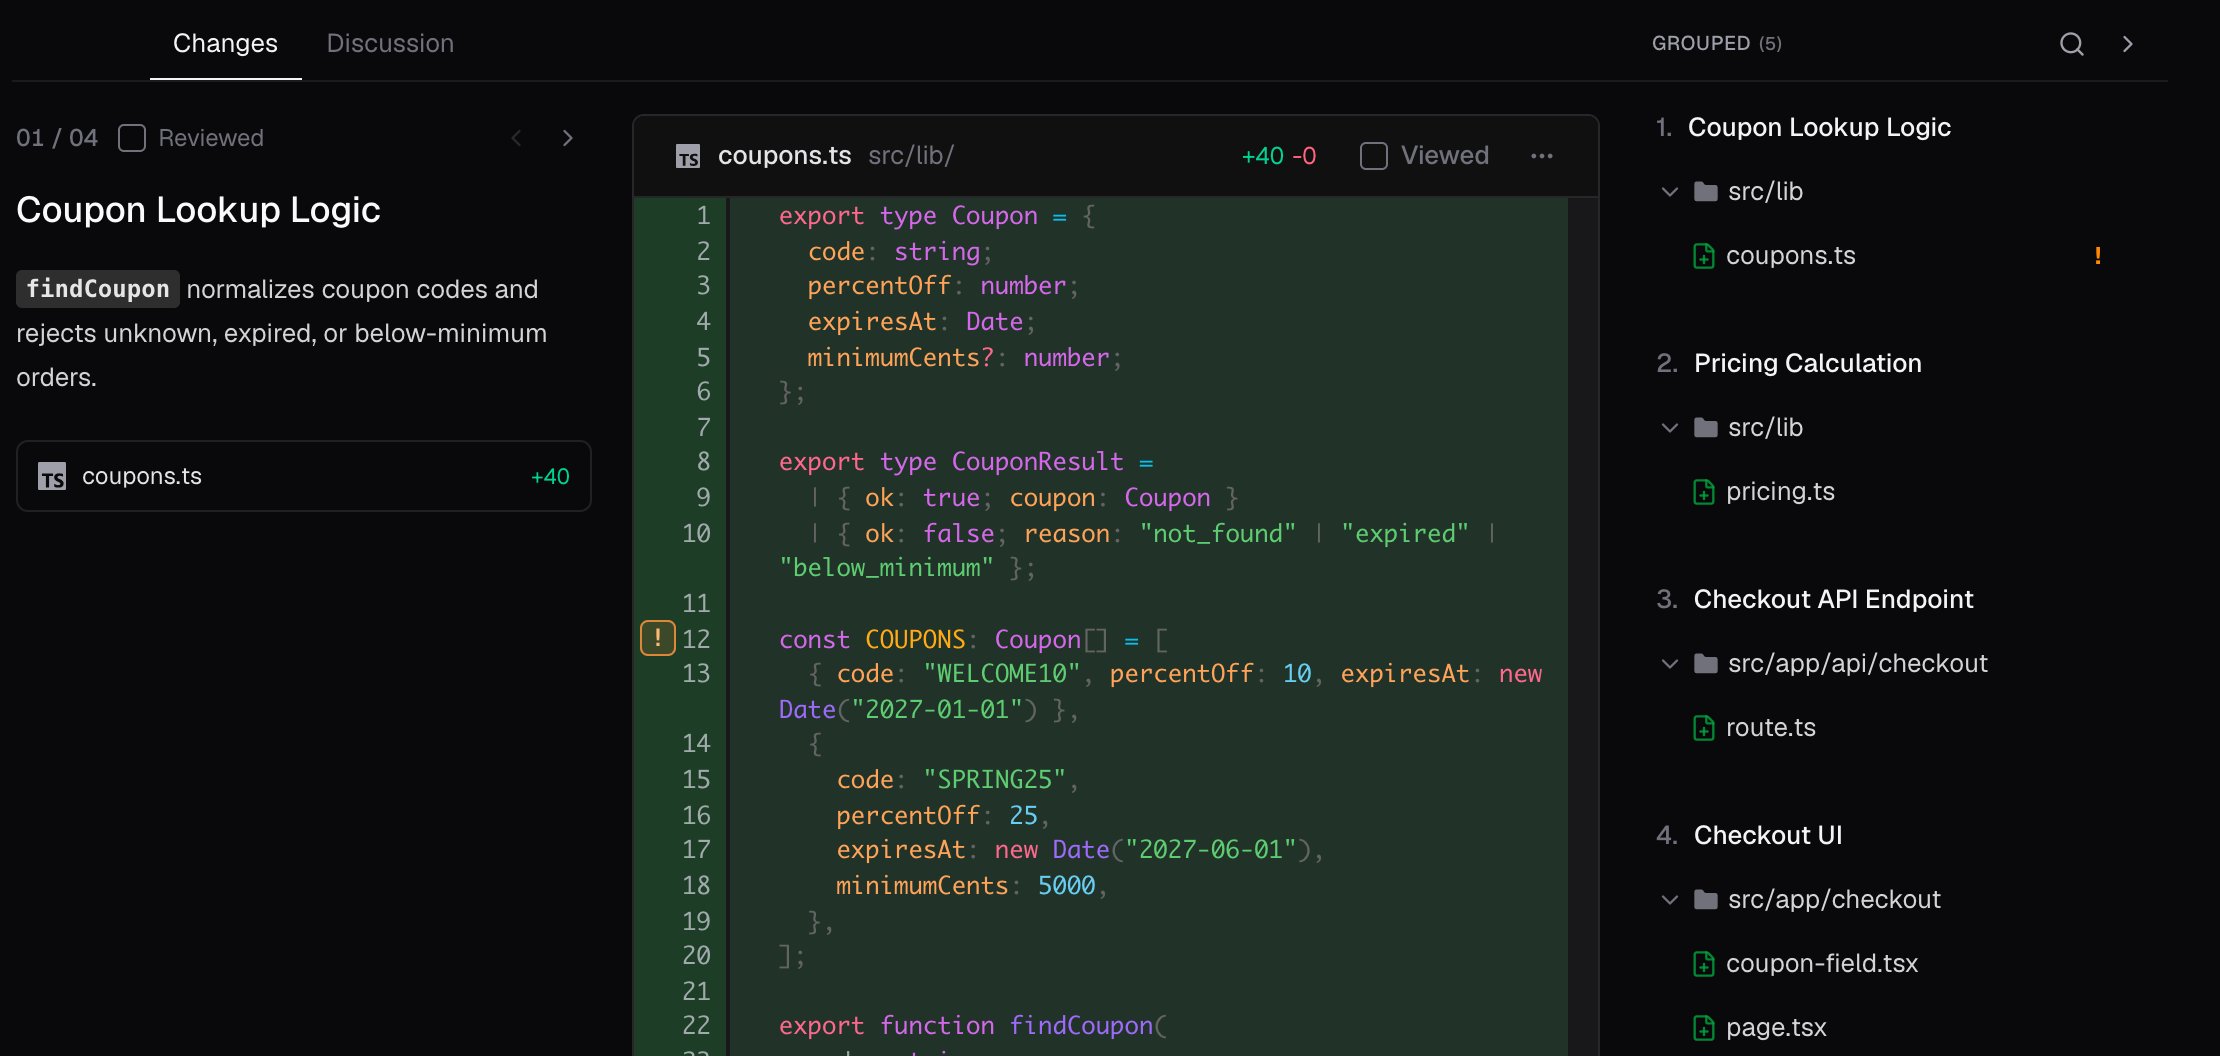This screenshot has height=1056, width=2220.
Task: Click the collapse sidebar arrow next to search
Action: pos(2127,44)
